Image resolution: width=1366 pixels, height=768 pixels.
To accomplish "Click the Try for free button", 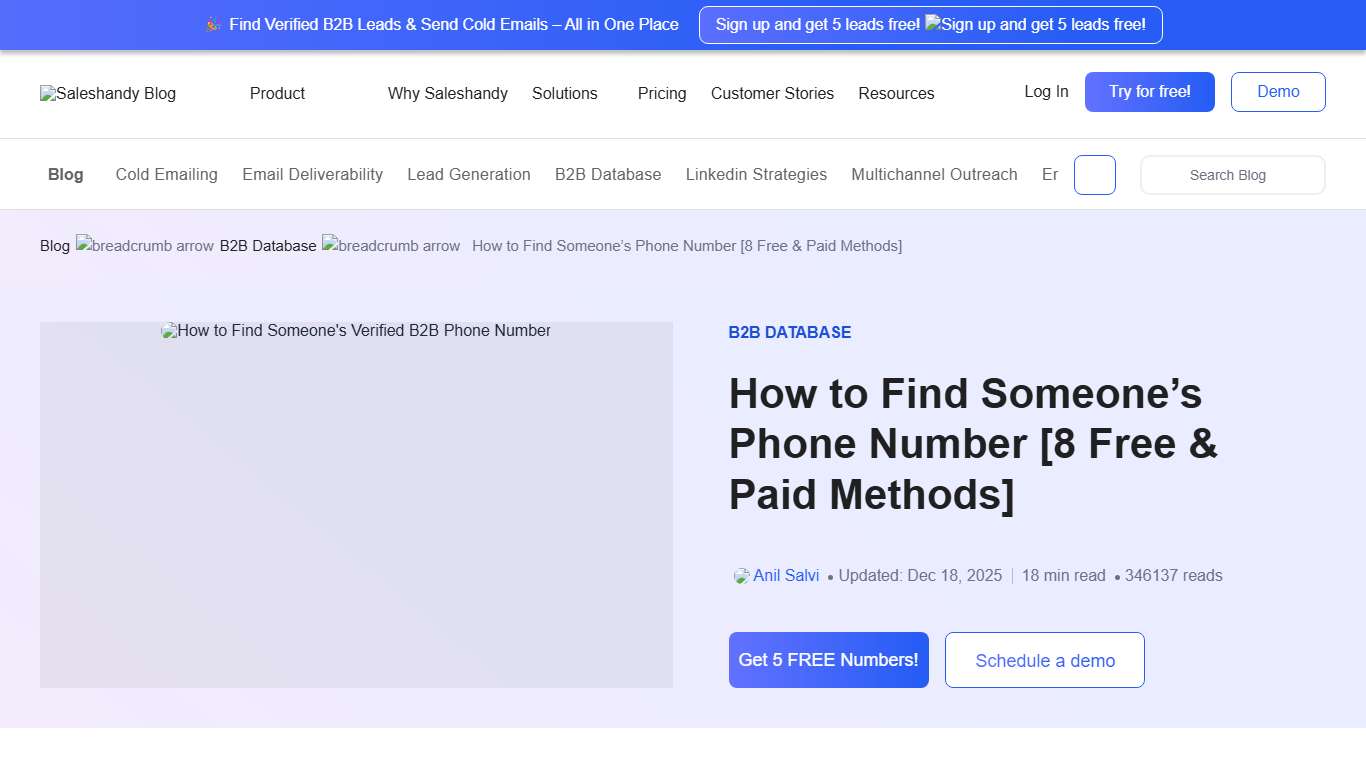I will (x=1149, y=91).
